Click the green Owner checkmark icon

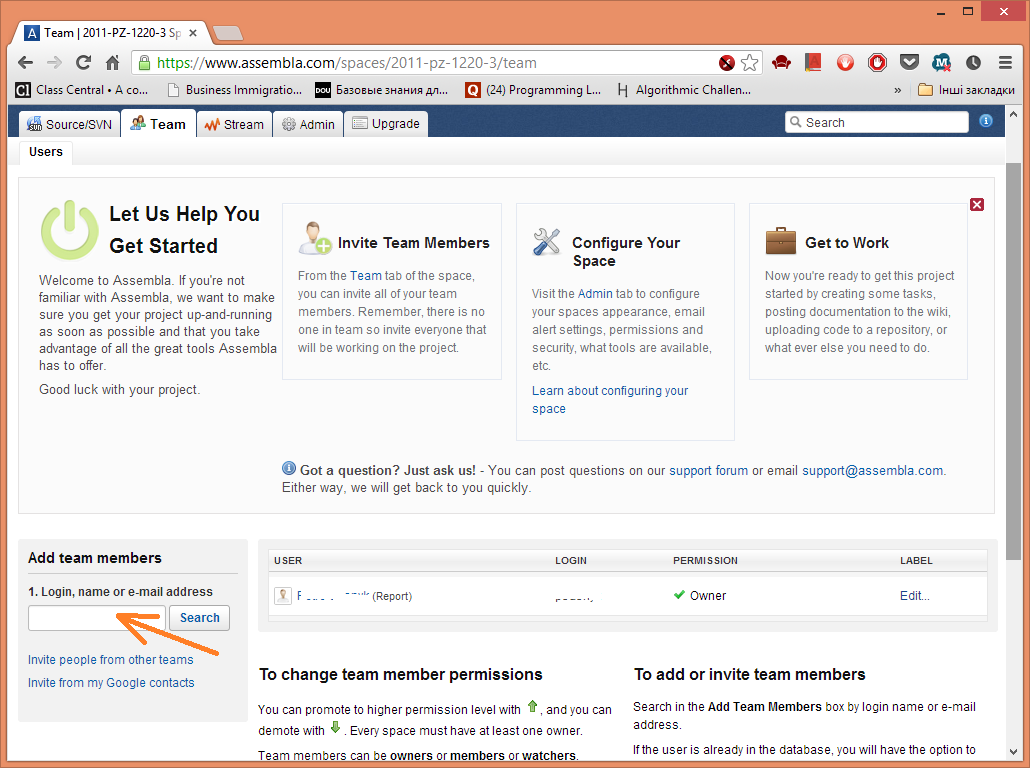pos(679,595)
